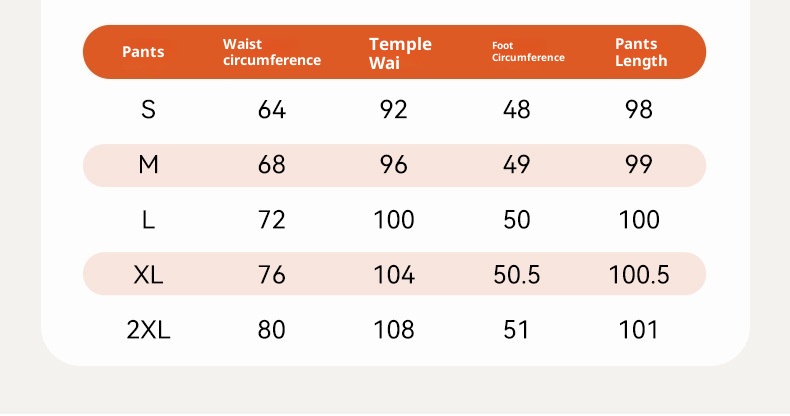Click the Pants column header
Image resolution: width=790 pixels, height=416 pixels.
tap(143, 52)
